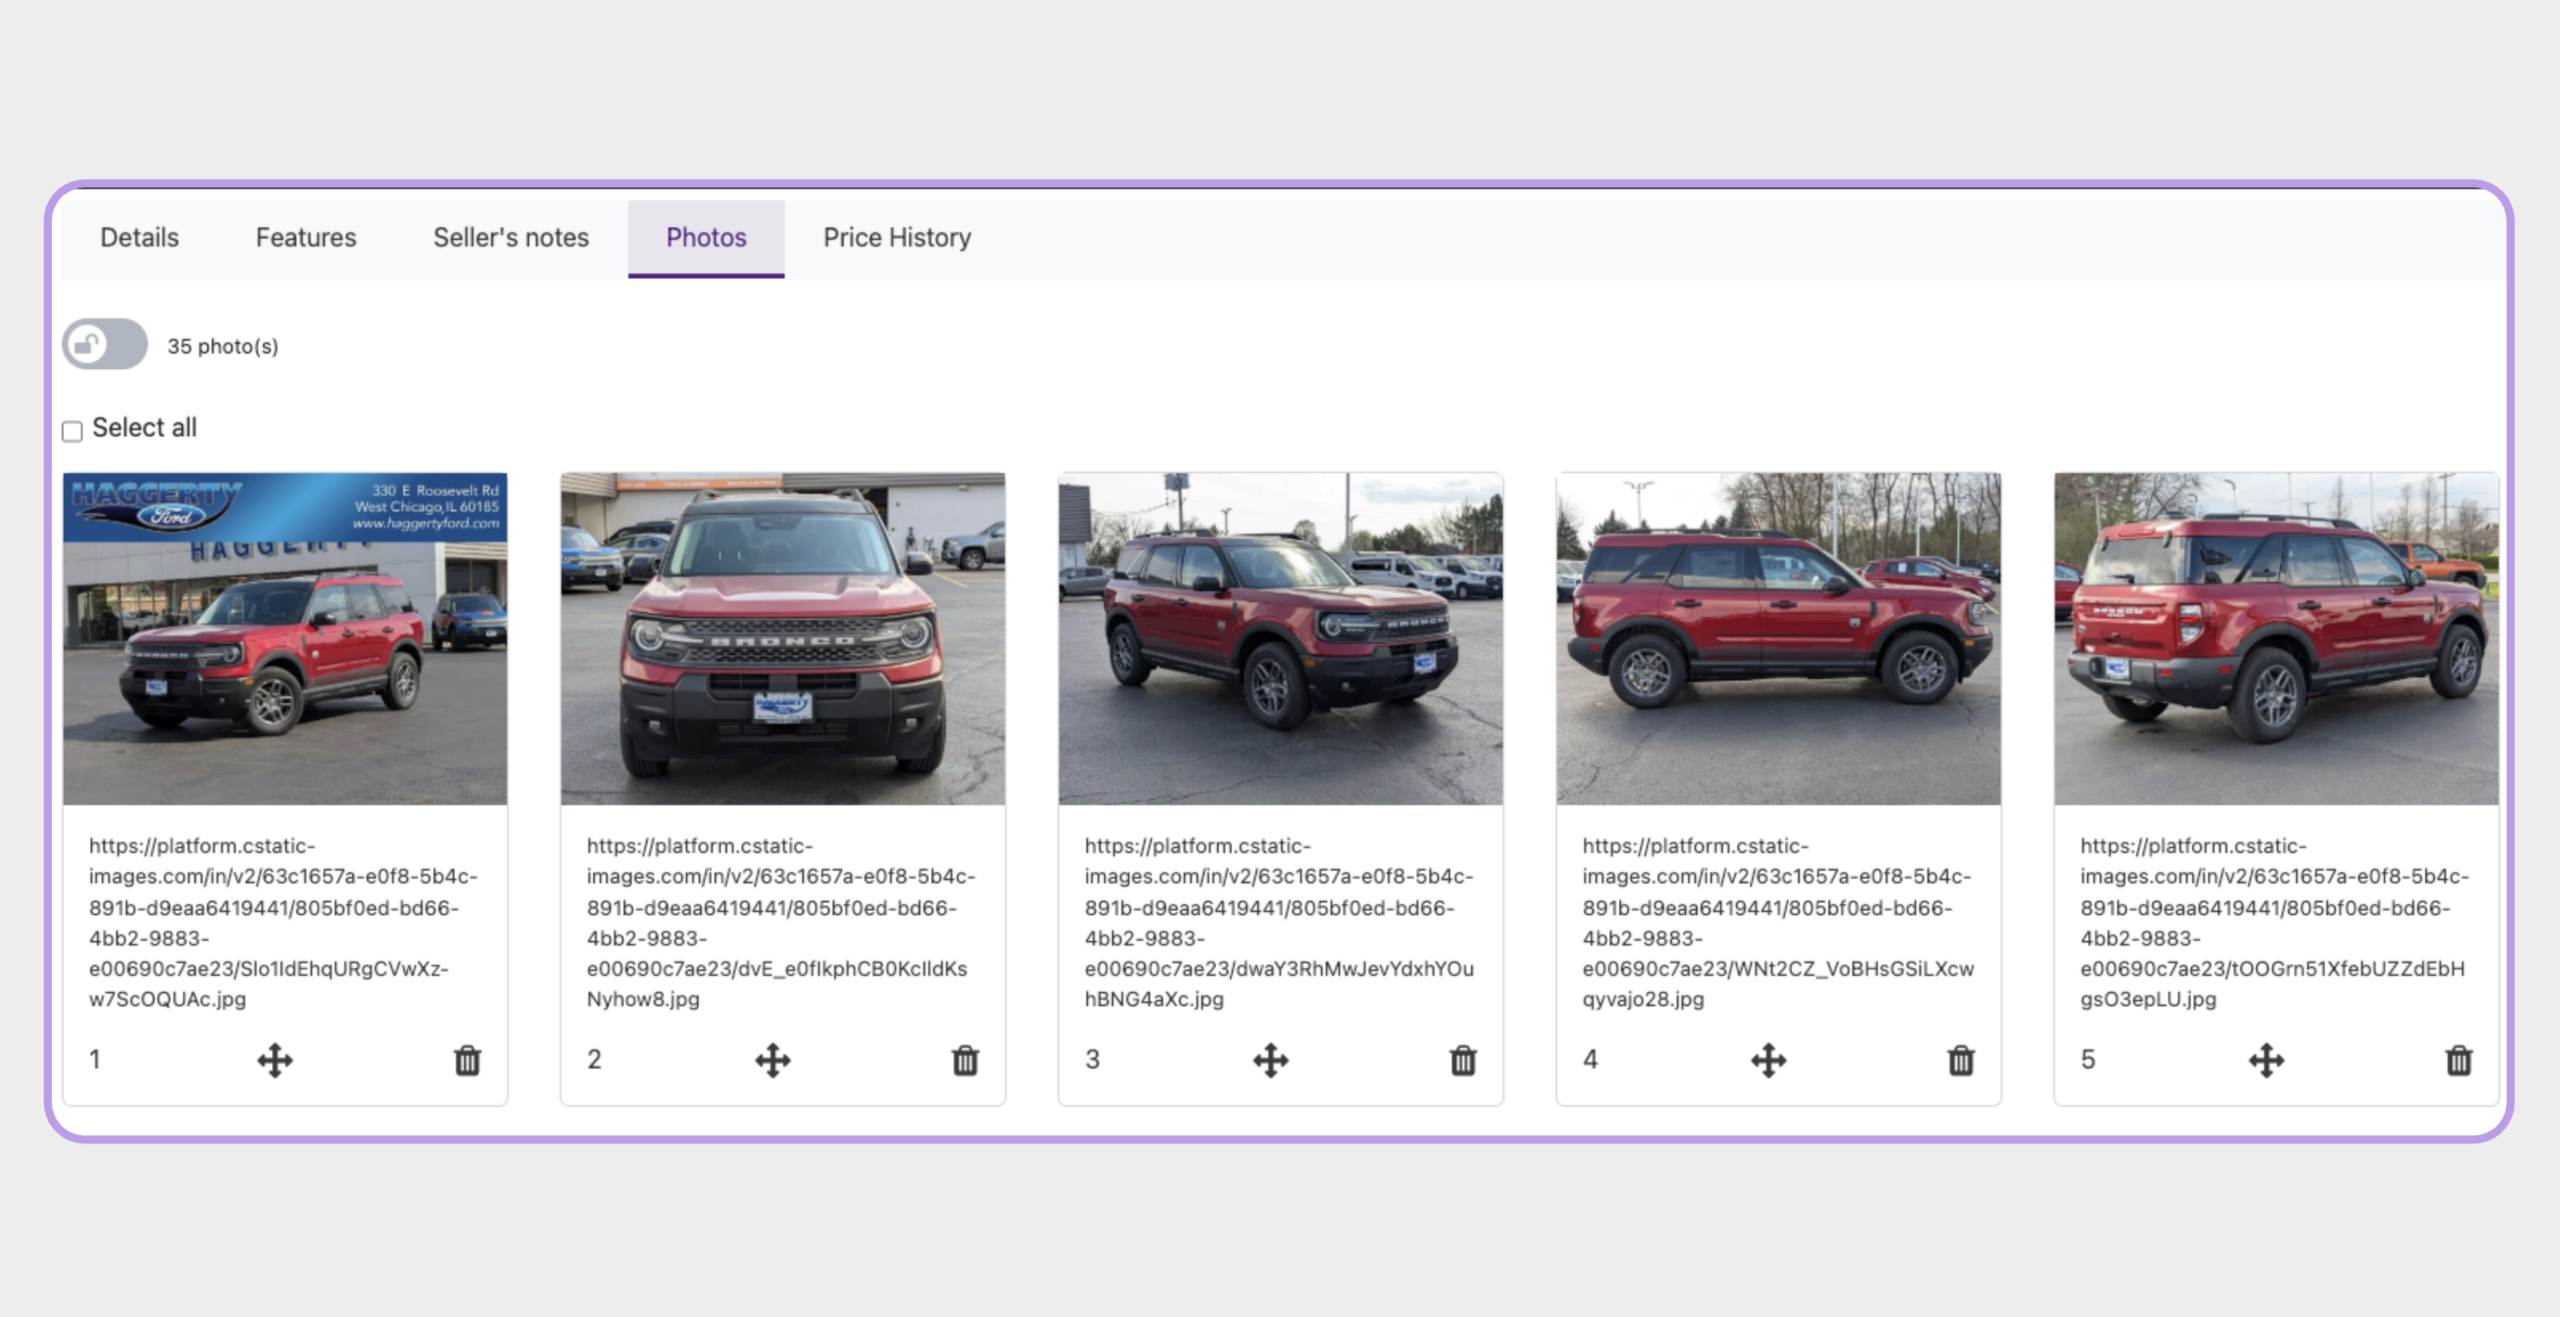The height and width of the screenshot is (1317, 2560).
Task: Click the URL ending hBNG4aXc.jpg
Action: pos(1279,922)
